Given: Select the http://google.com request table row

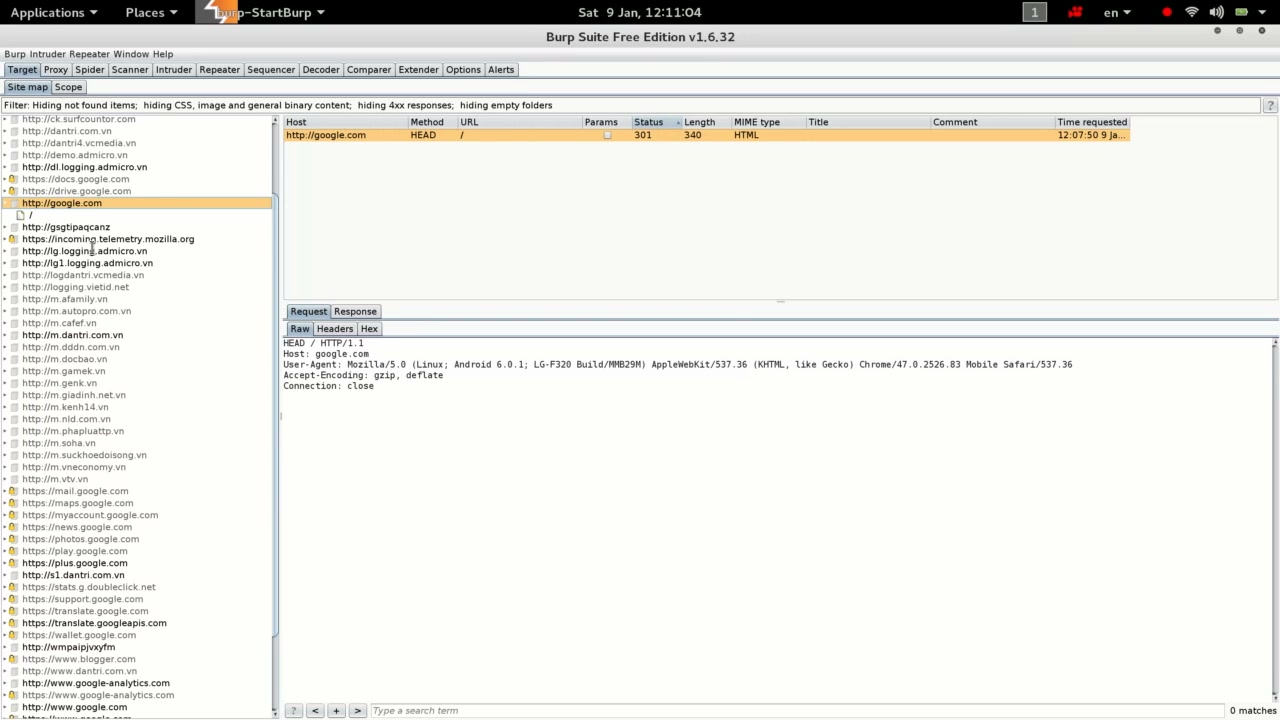Looking at the screenshot, I should tap(707, 135).
